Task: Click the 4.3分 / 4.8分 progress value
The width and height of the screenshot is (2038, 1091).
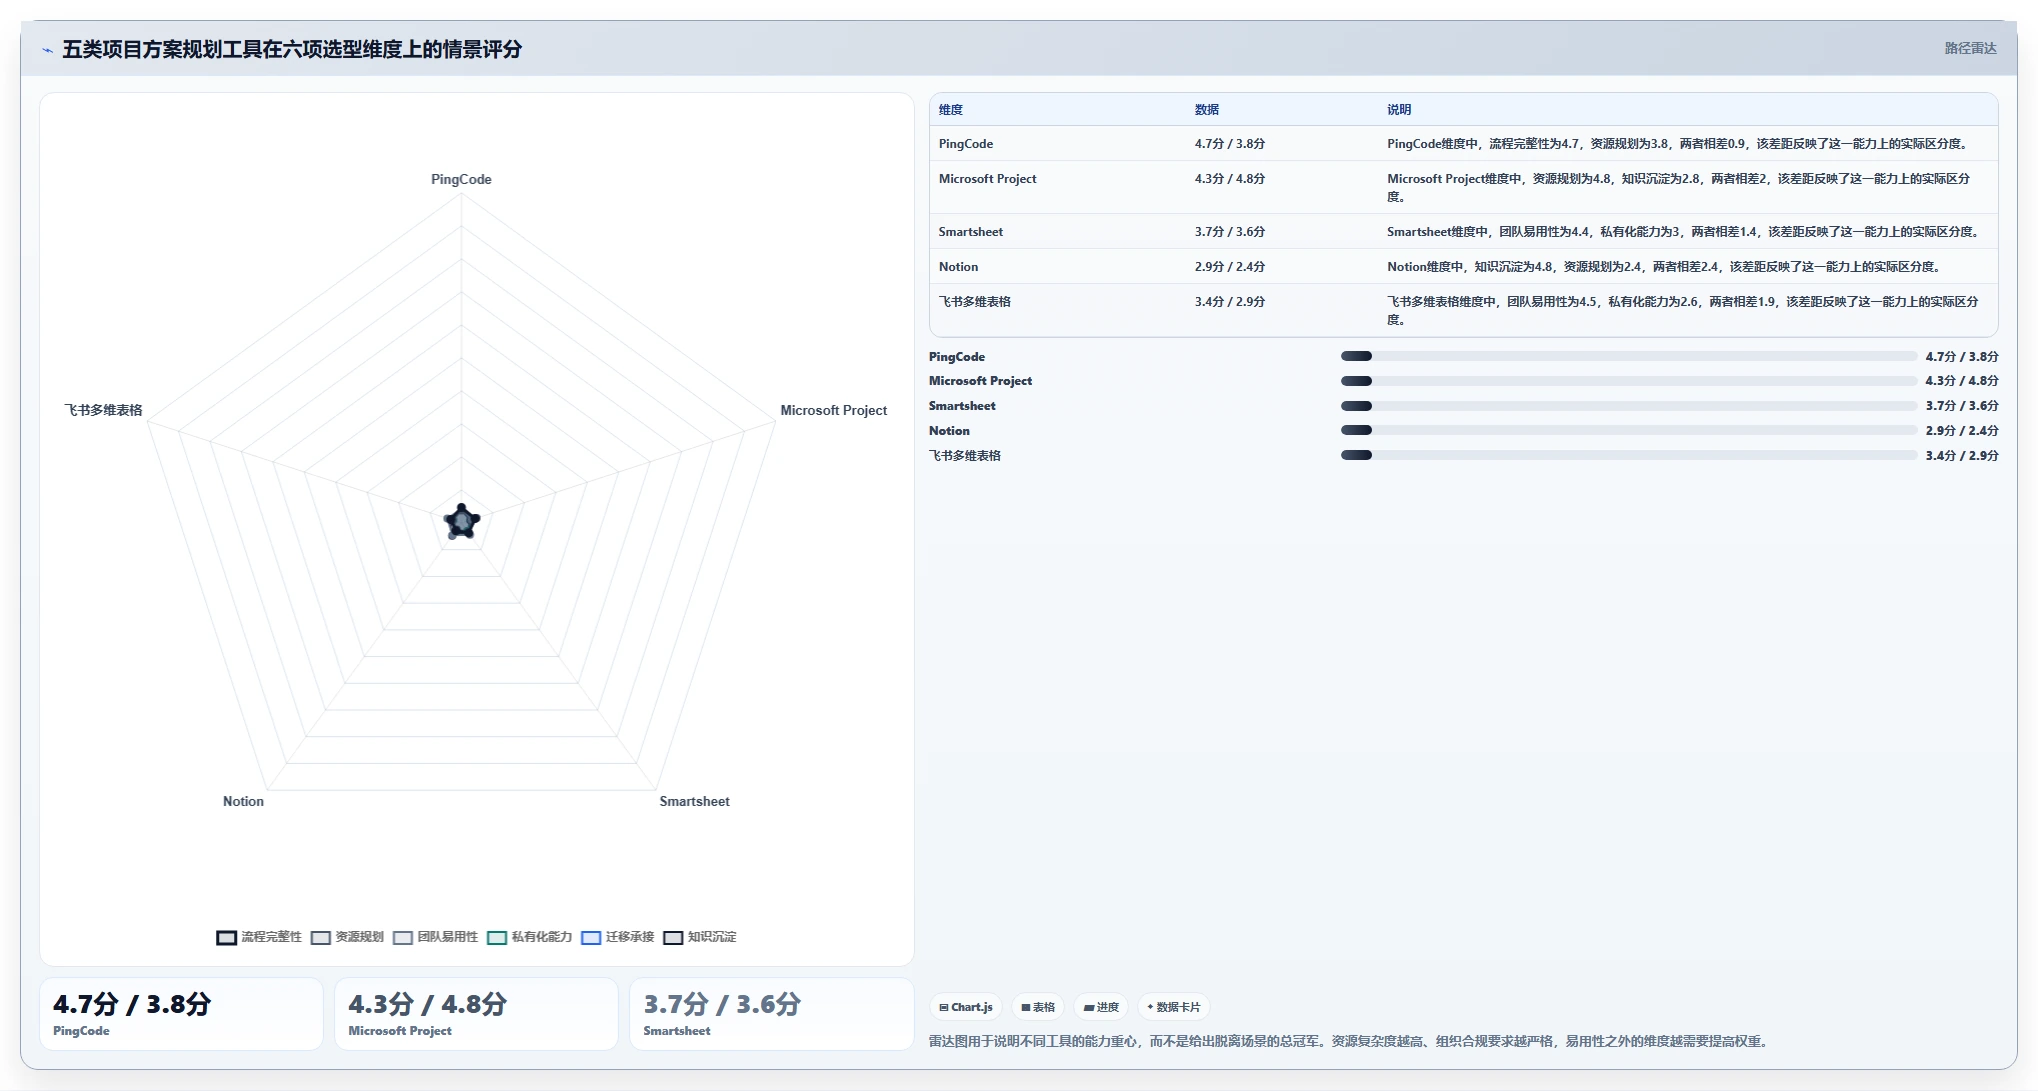Action: 1961,381
